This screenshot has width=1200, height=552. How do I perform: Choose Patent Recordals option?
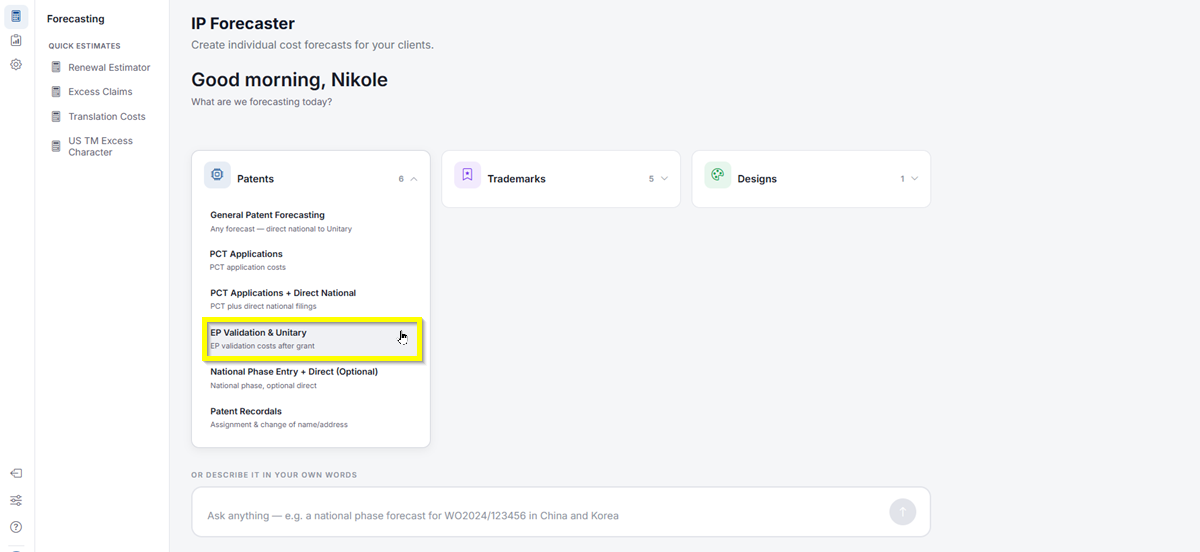[x=311, y=417]
